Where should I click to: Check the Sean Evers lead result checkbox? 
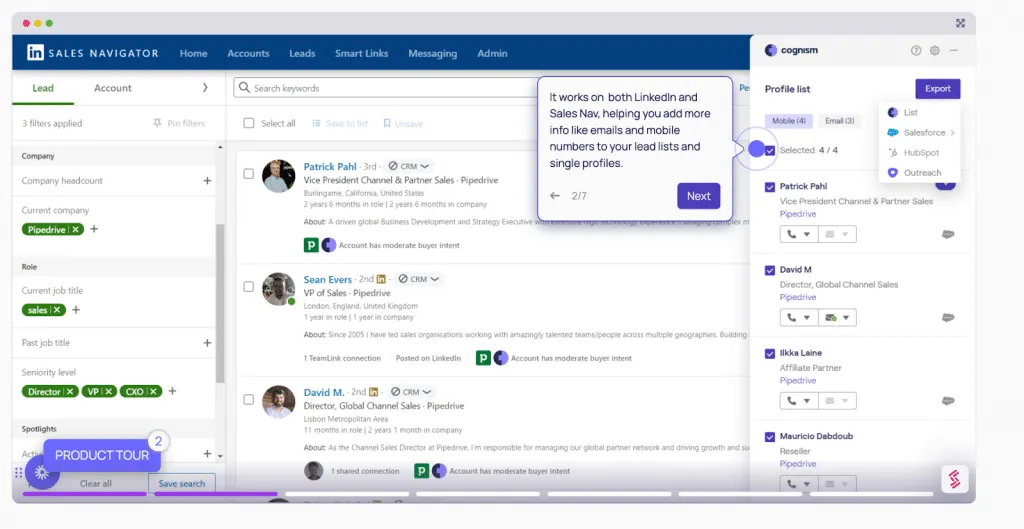tap(249, 286)
